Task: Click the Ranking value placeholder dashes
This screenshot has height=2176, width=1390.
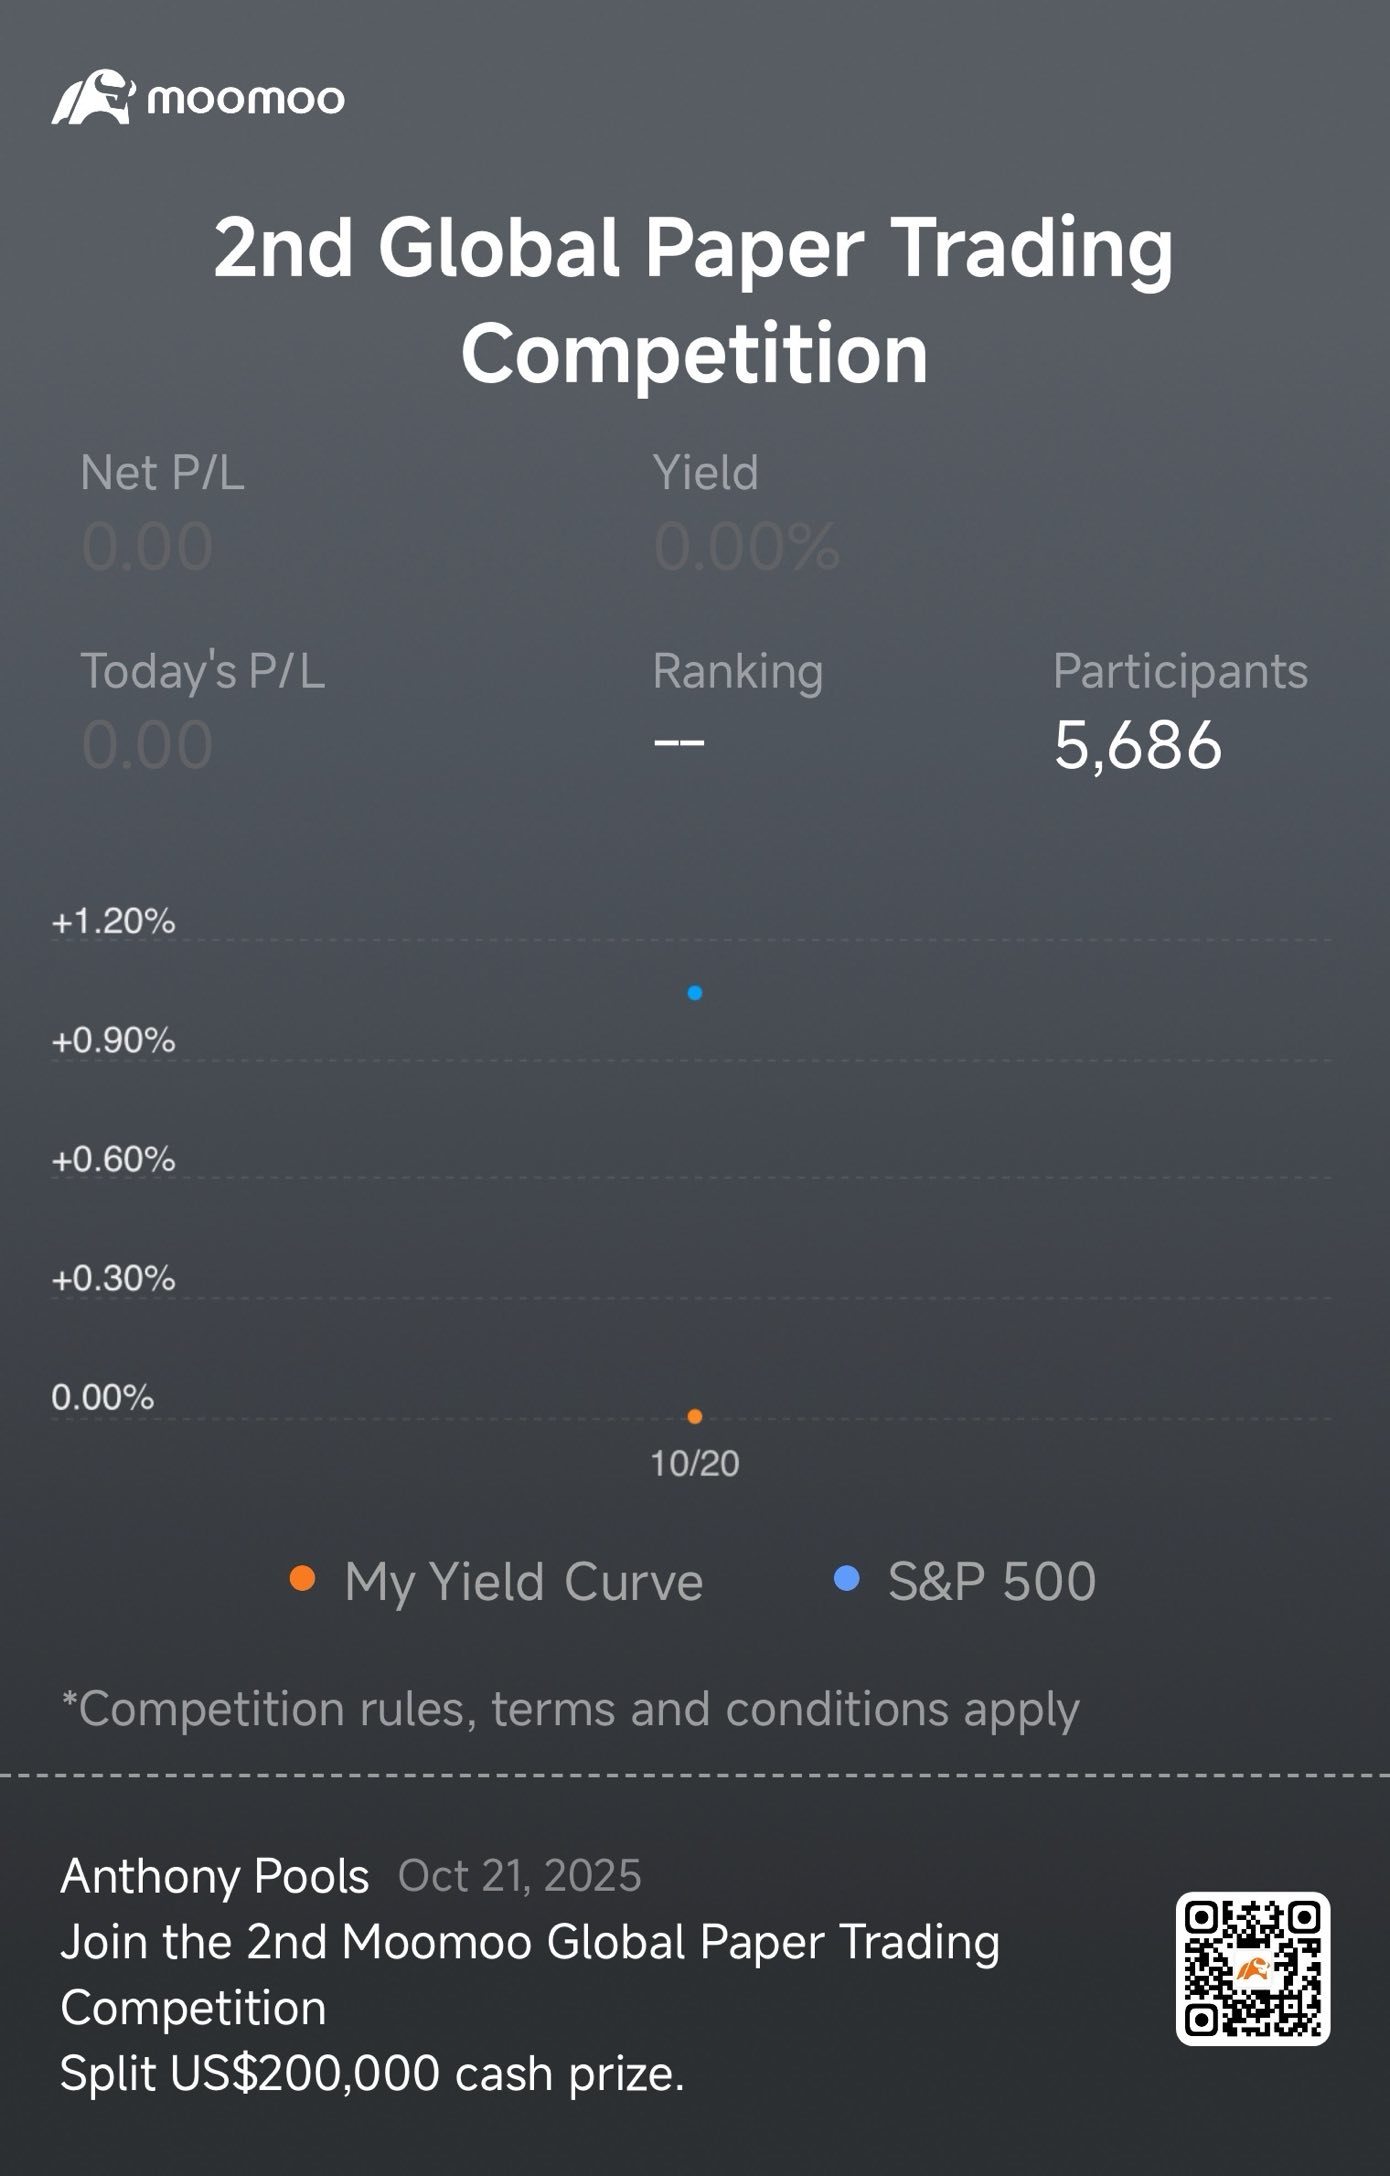Action: pyautogui.click(x=678, y=743)
